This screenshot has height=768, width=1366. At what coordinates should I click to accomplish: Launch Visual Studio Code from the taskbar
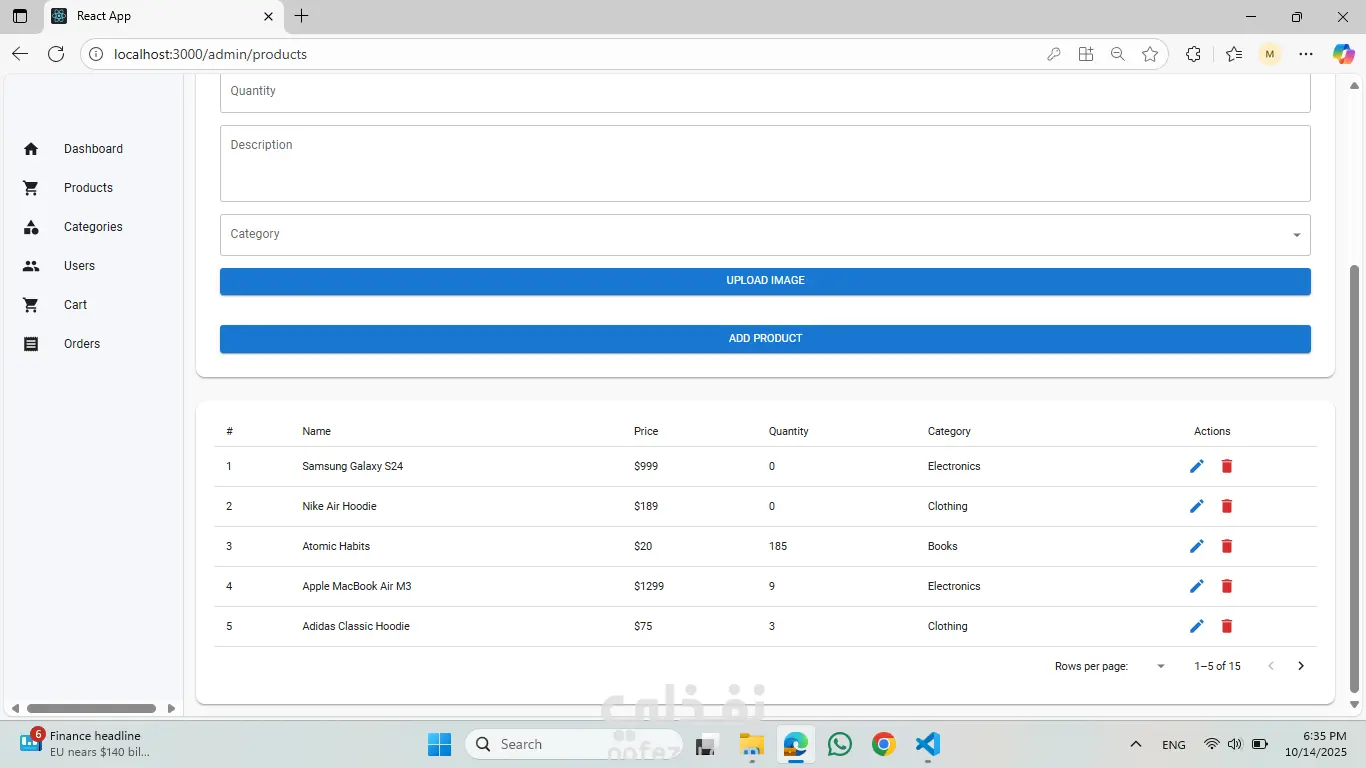pos(927,744)
